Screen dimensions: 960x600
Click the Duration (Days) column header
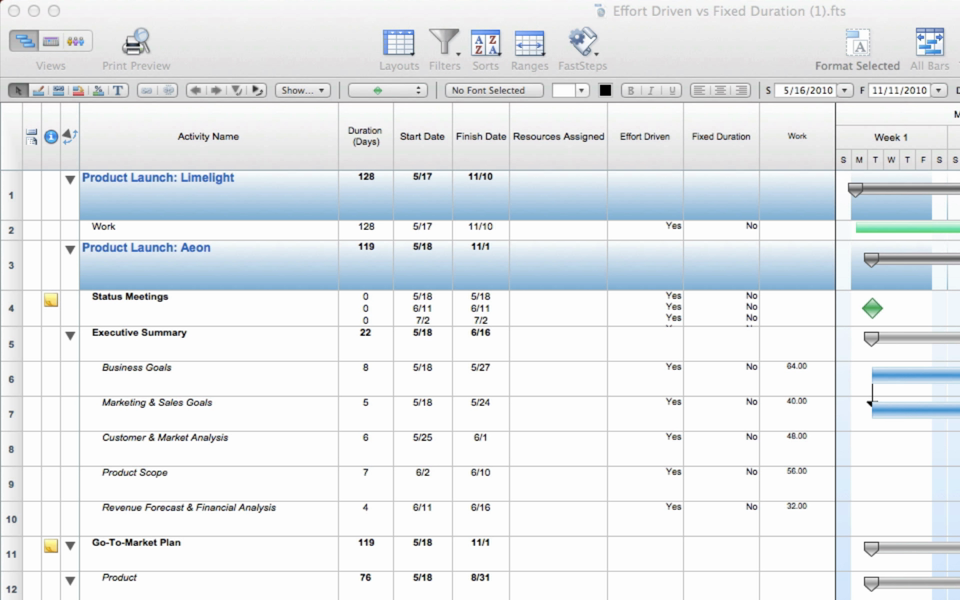[365, 137]
